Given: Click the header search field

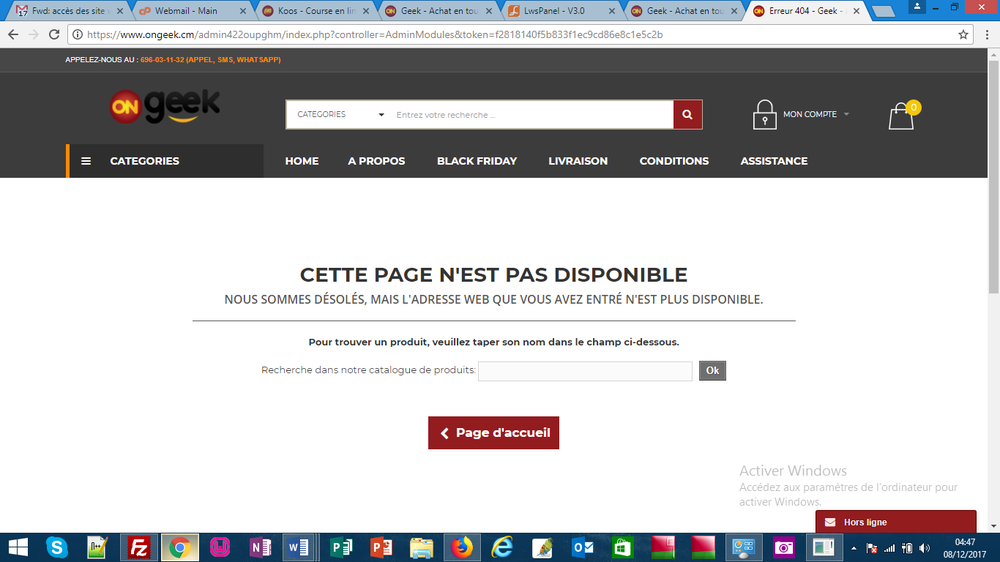Looking at the screenshot, I should [532, 115].
